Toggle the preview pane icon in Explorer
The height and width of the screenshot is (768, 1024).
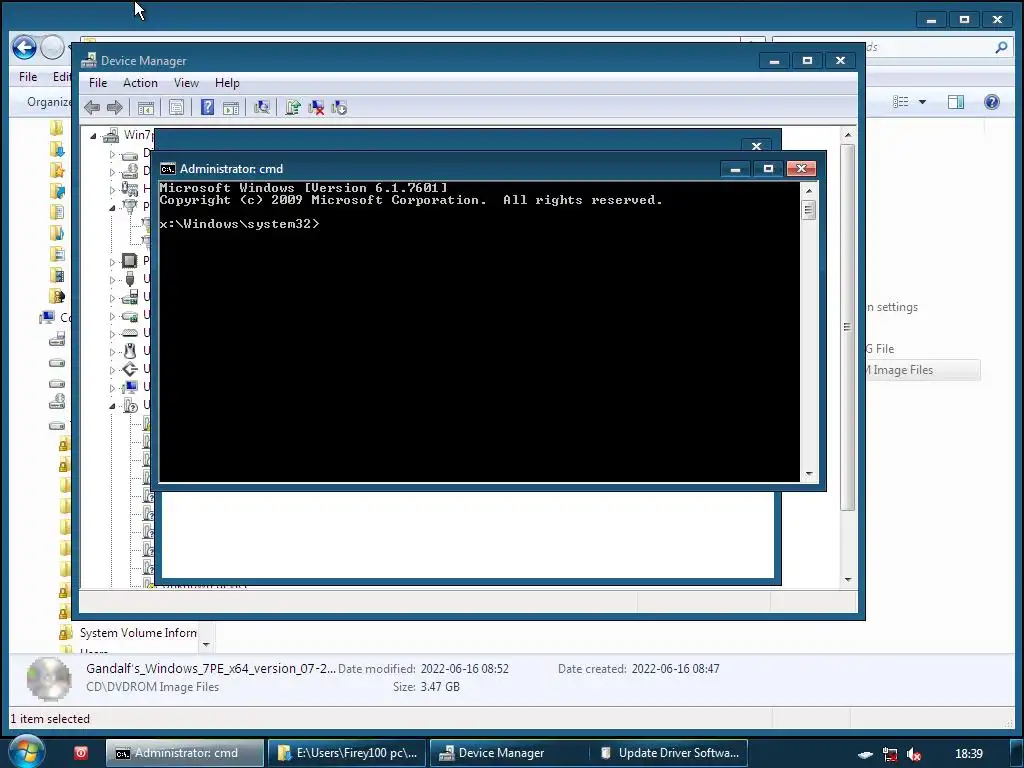coord(955,102)
